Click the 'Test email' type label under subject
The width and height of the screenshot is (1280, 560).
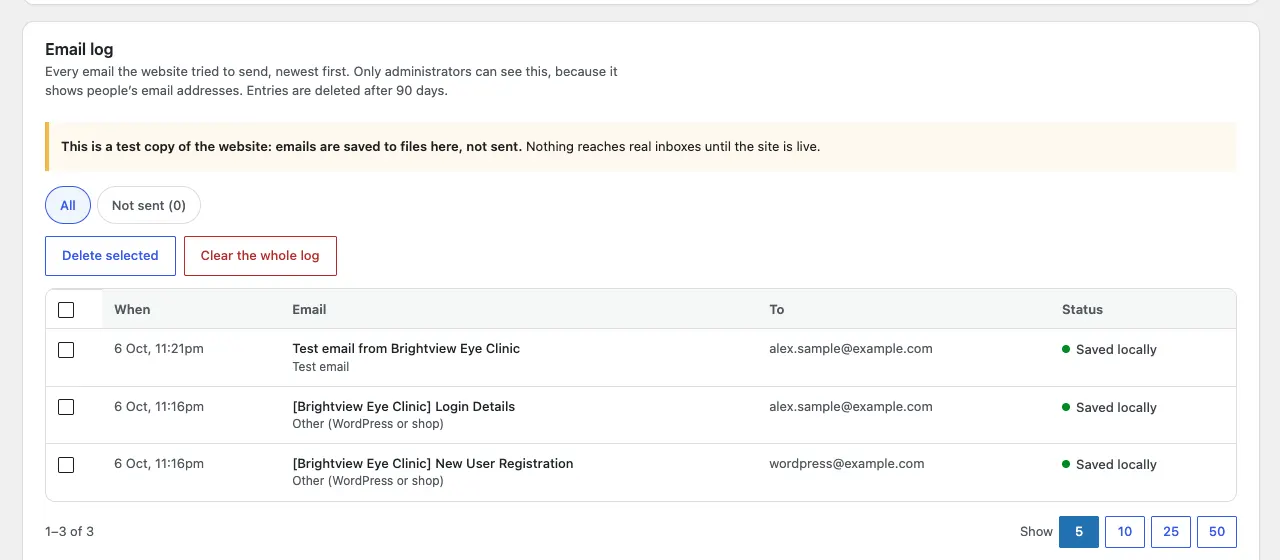[321, 367]
